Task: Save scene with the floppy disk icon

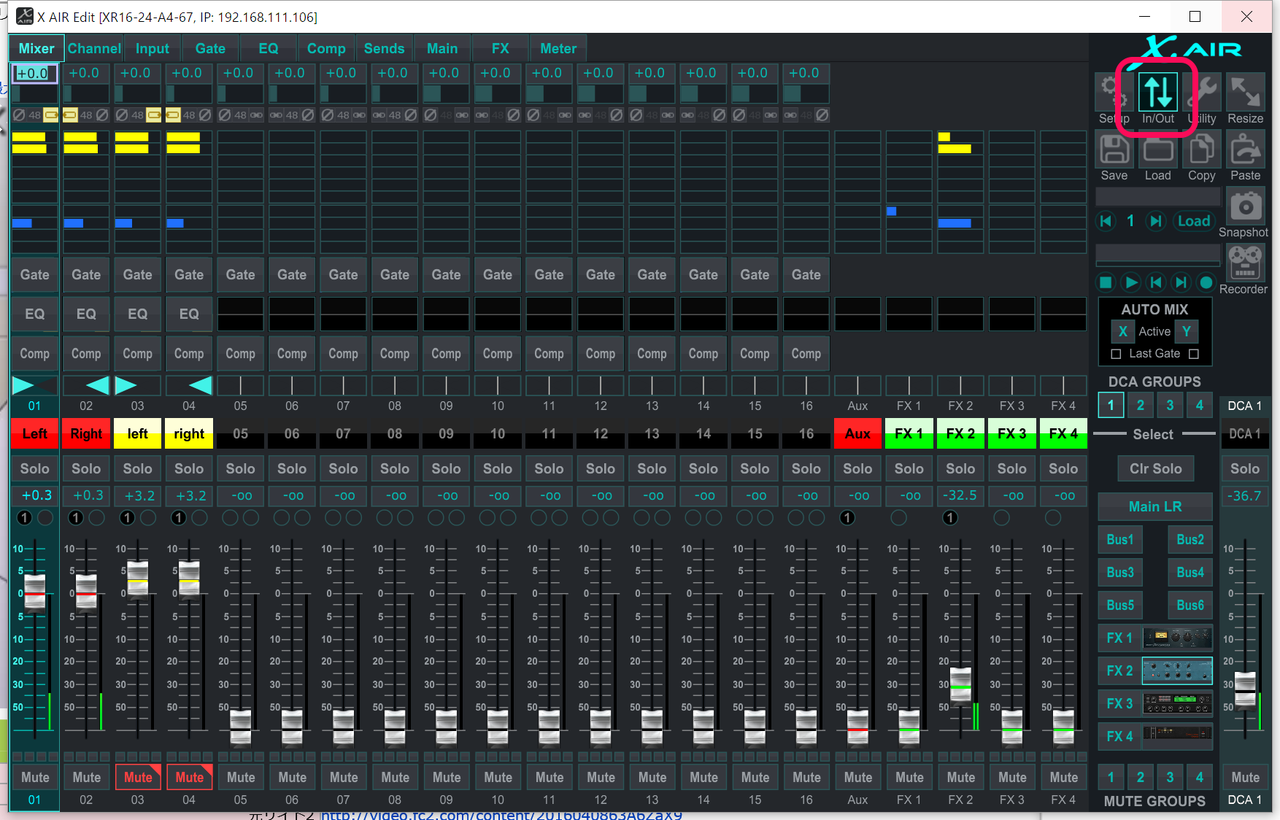Action: click(x=1114, y=150)
